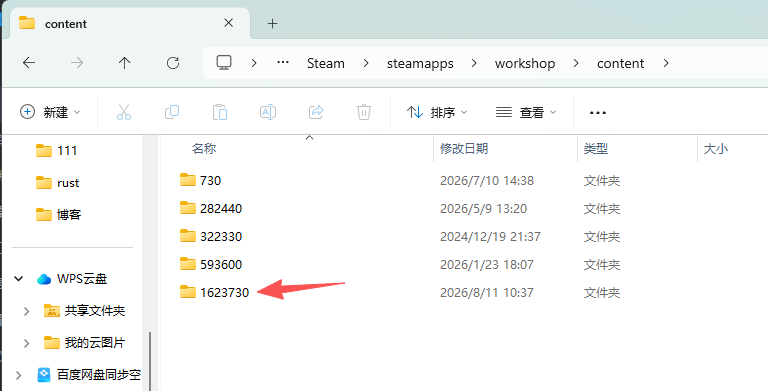Image resolution: width=768 pixels, height=391 pixels.
Task: Expand the 共享文件夹 tree node
Action: point(27,311)
